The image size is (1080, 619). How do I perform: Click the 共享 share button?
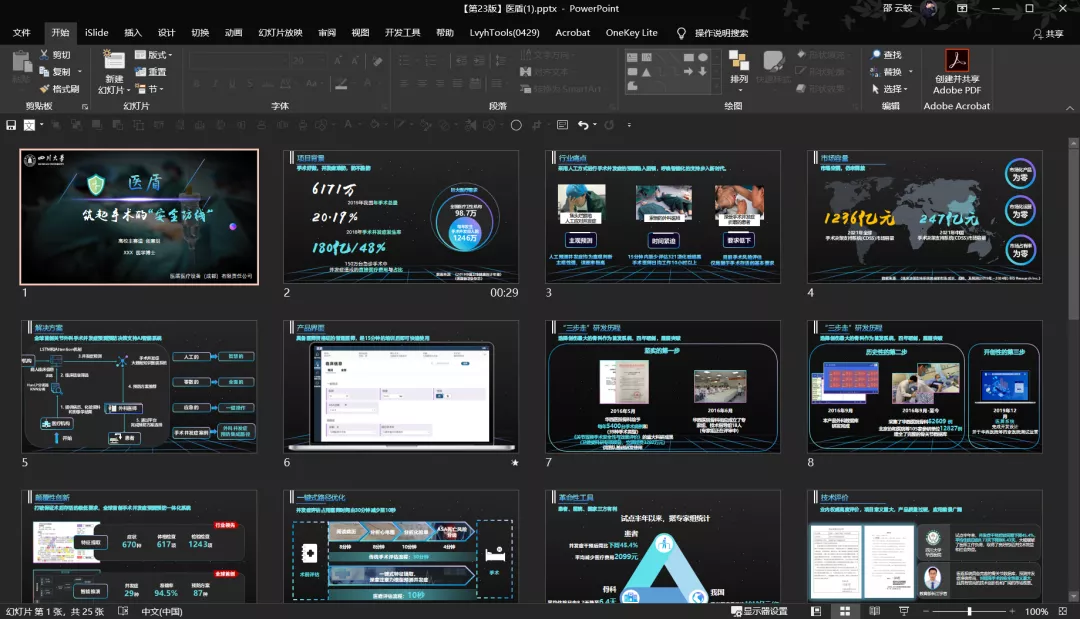[1048, 34]
